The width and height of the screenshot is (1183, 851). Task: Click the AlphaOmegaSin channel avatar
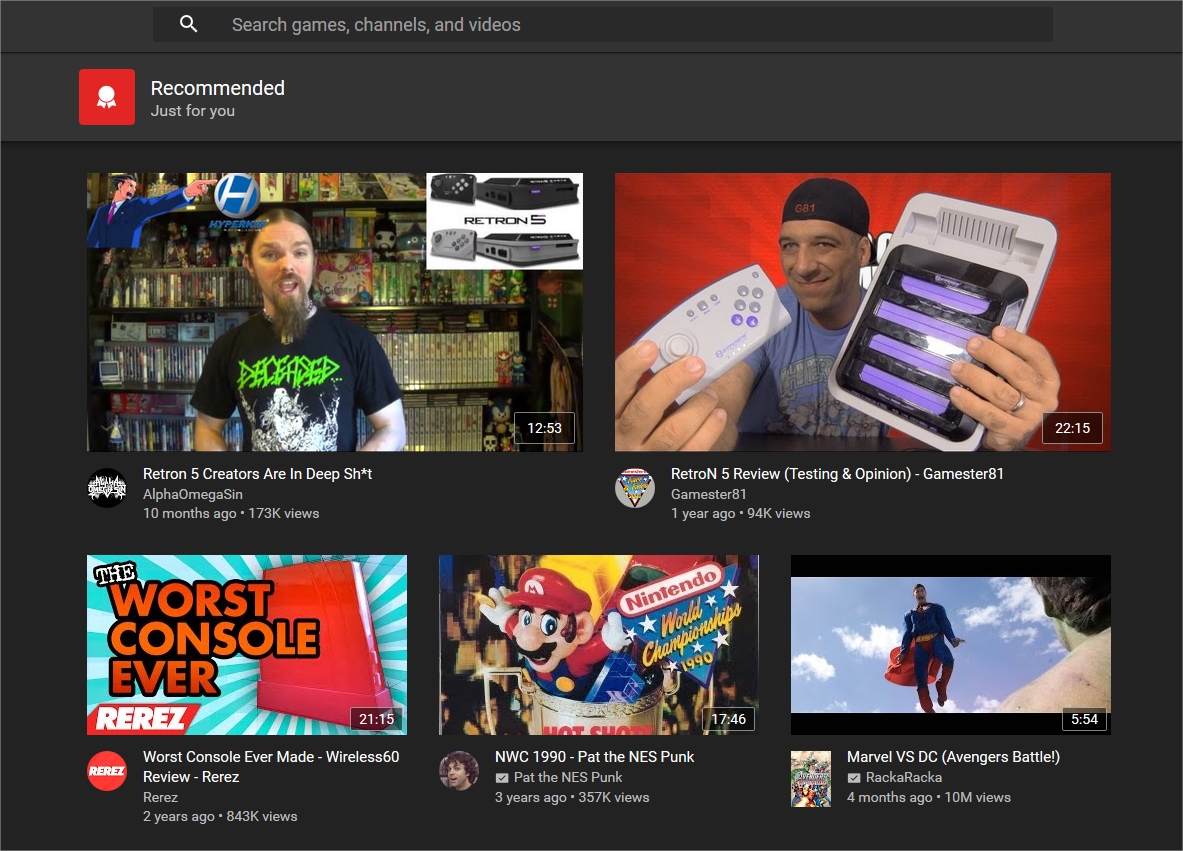(x=107, y=488)
